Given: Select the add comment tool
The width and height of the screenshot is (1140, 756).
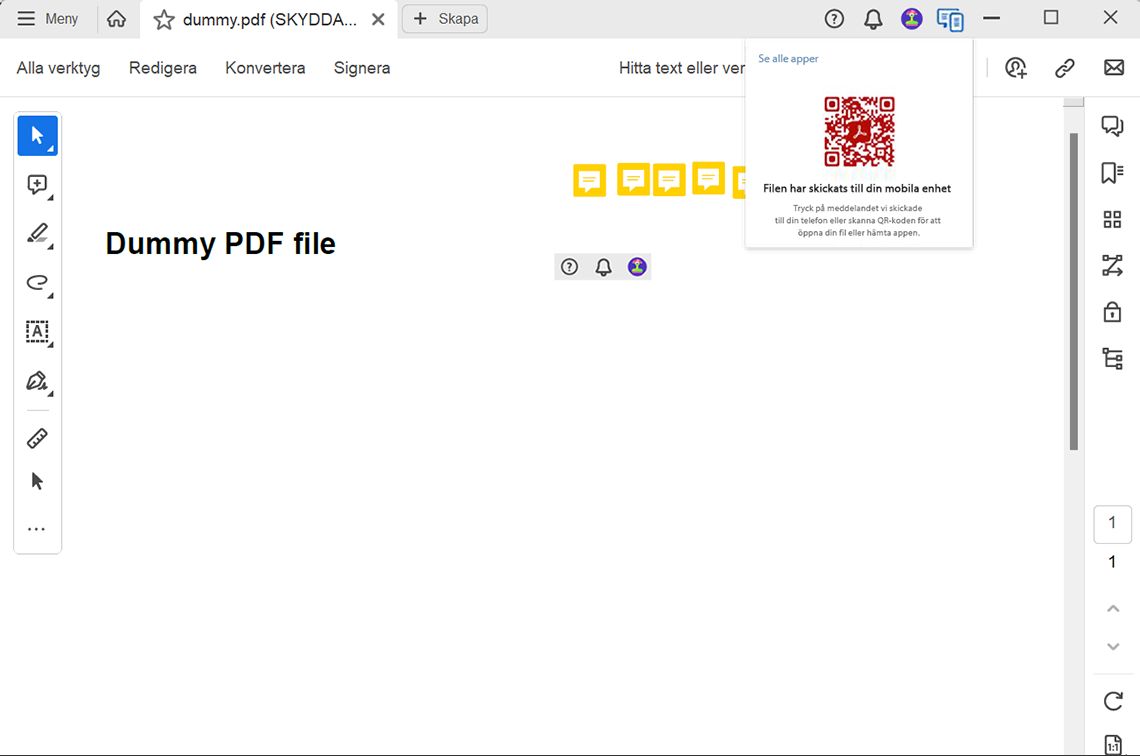Looking at the screenshot, I should pyautogui.click(x=38, y=185).
